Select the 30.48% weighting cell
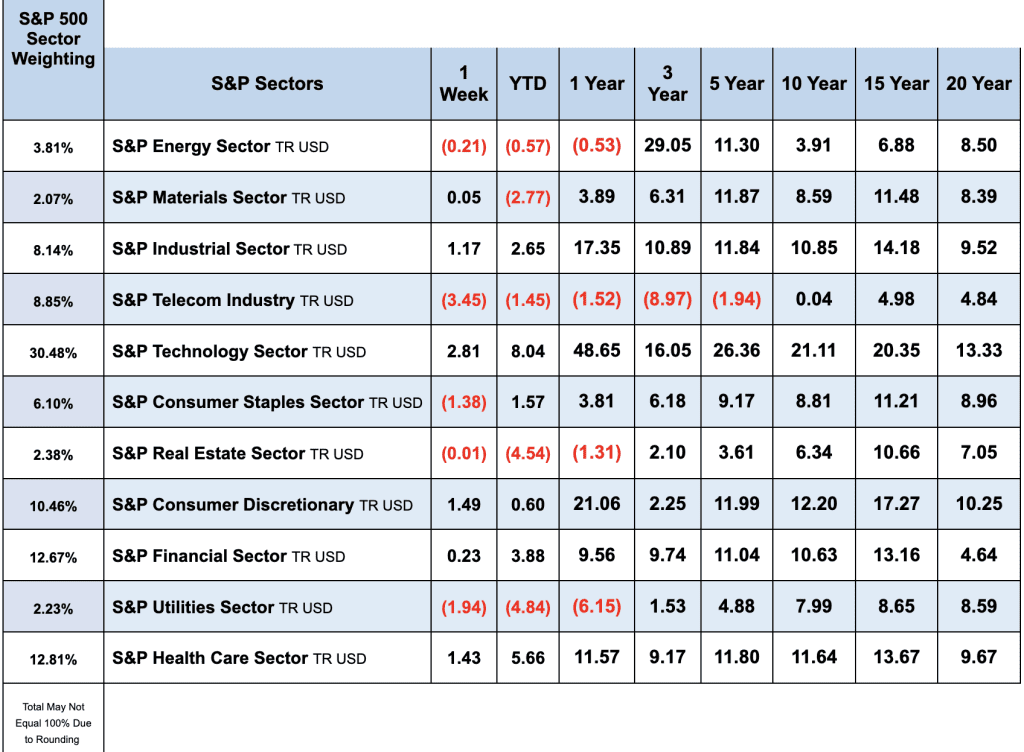The image size is (1024, 752). coord(53,352)
